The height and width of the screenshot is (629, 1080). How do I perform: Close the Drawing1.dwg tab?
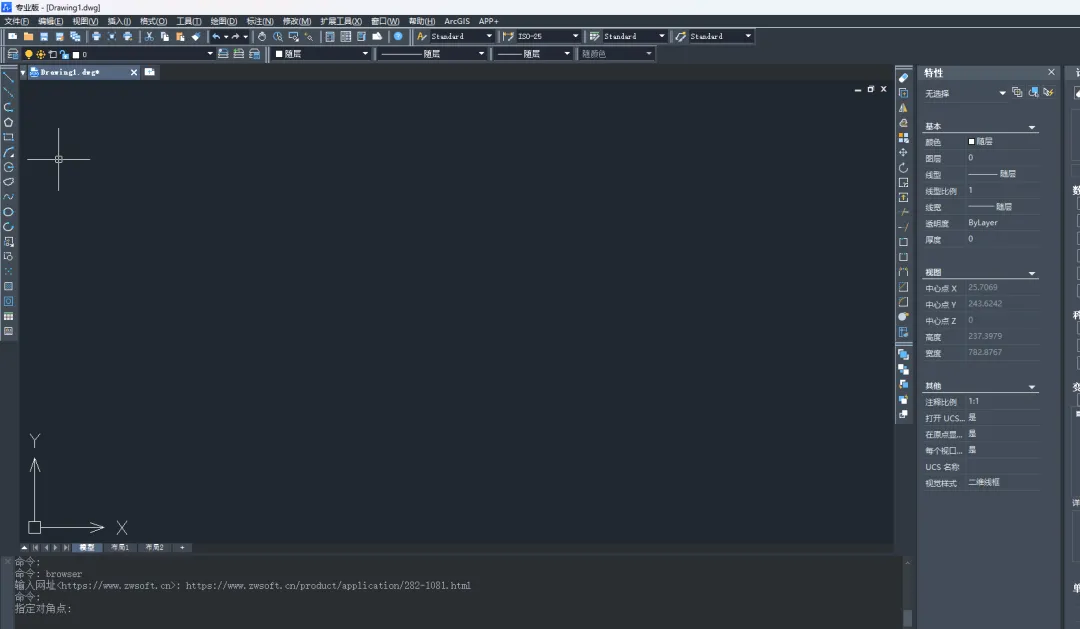click(134, 72)
